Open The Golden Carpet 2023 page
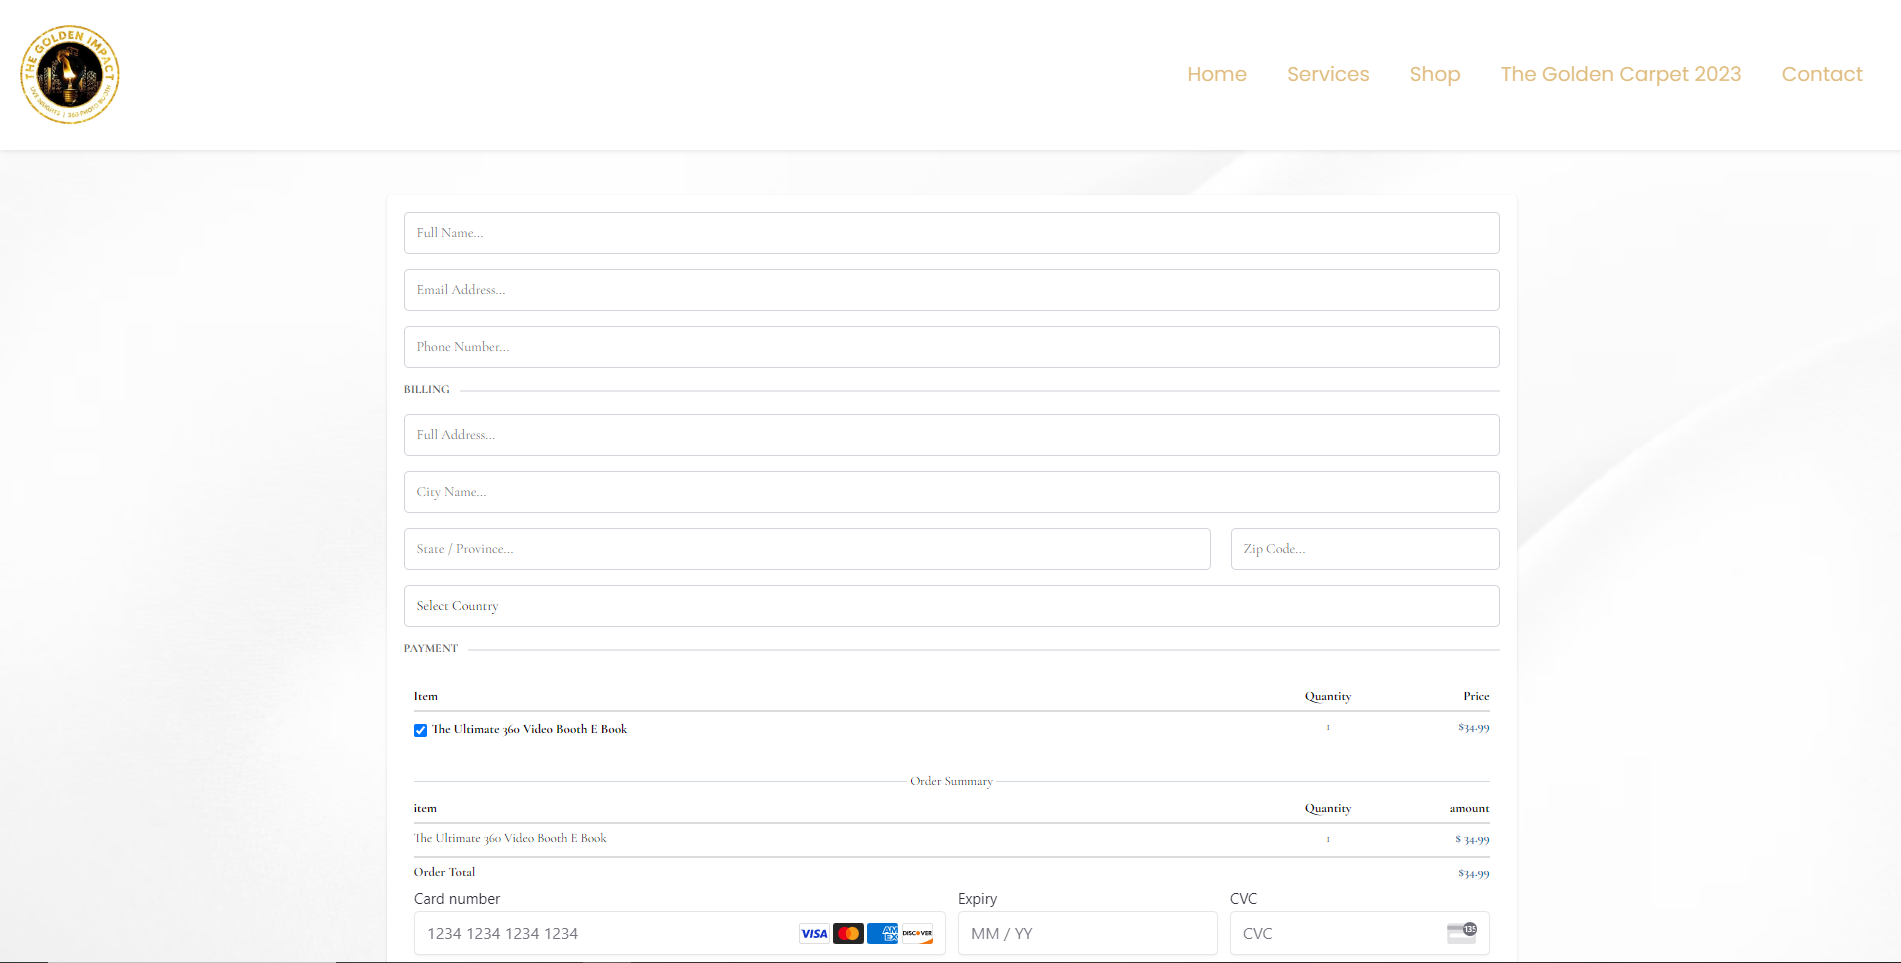Screen dimensions: 1901x963 pyautogui.click(x=1620, y=74)
